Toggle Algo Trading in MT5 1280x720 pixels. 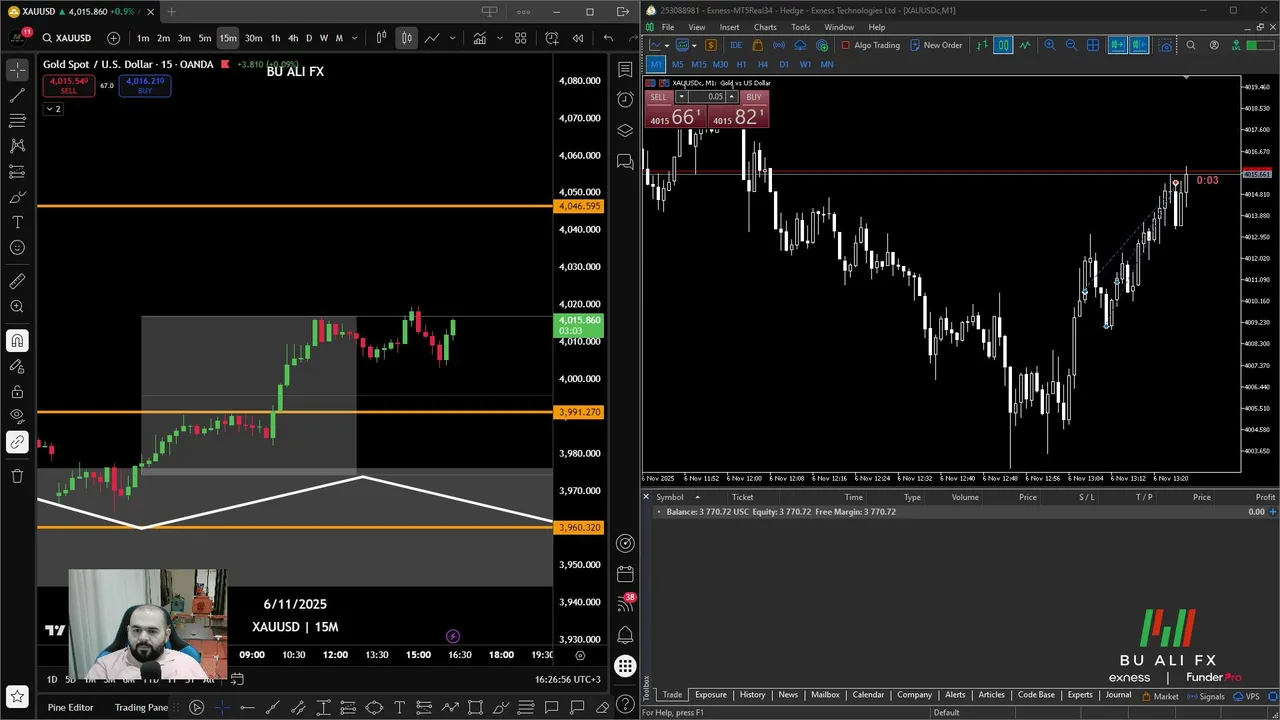[x=871, y=45]
